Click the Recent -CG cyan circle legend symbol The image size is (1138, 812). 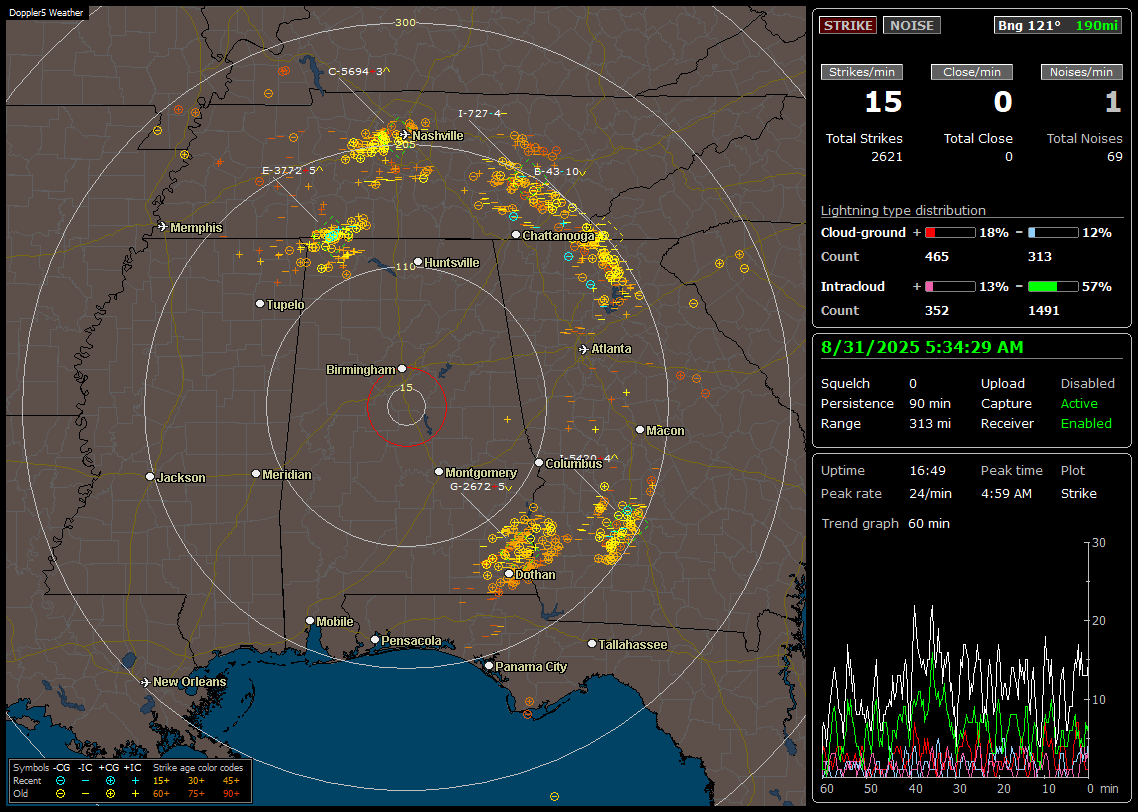pyautogui.click(x=60, y=781)
